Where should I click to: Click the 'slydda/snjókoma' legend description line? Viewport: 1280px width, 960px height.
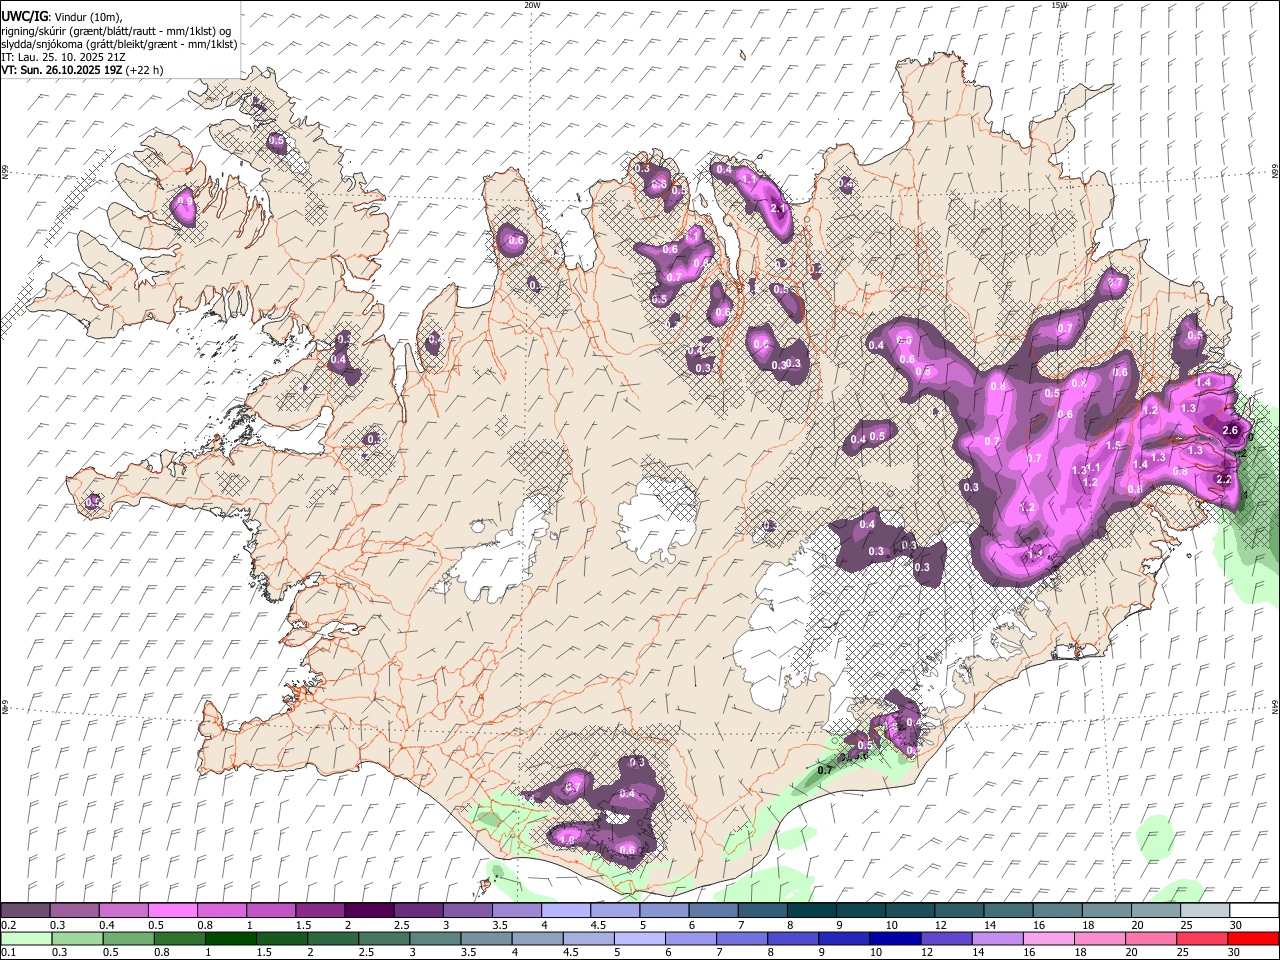(119, 44)
